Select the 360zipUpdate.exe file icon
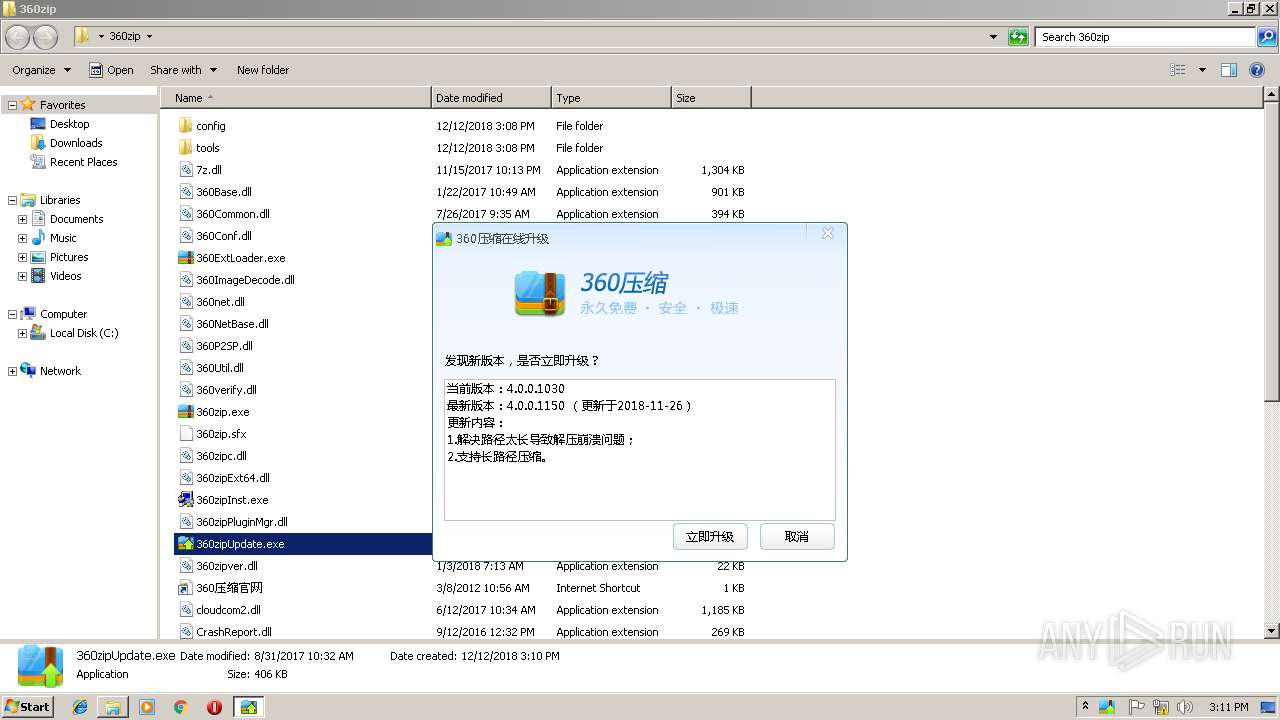This screenshot has height=720, width=1280. point(185,544)
